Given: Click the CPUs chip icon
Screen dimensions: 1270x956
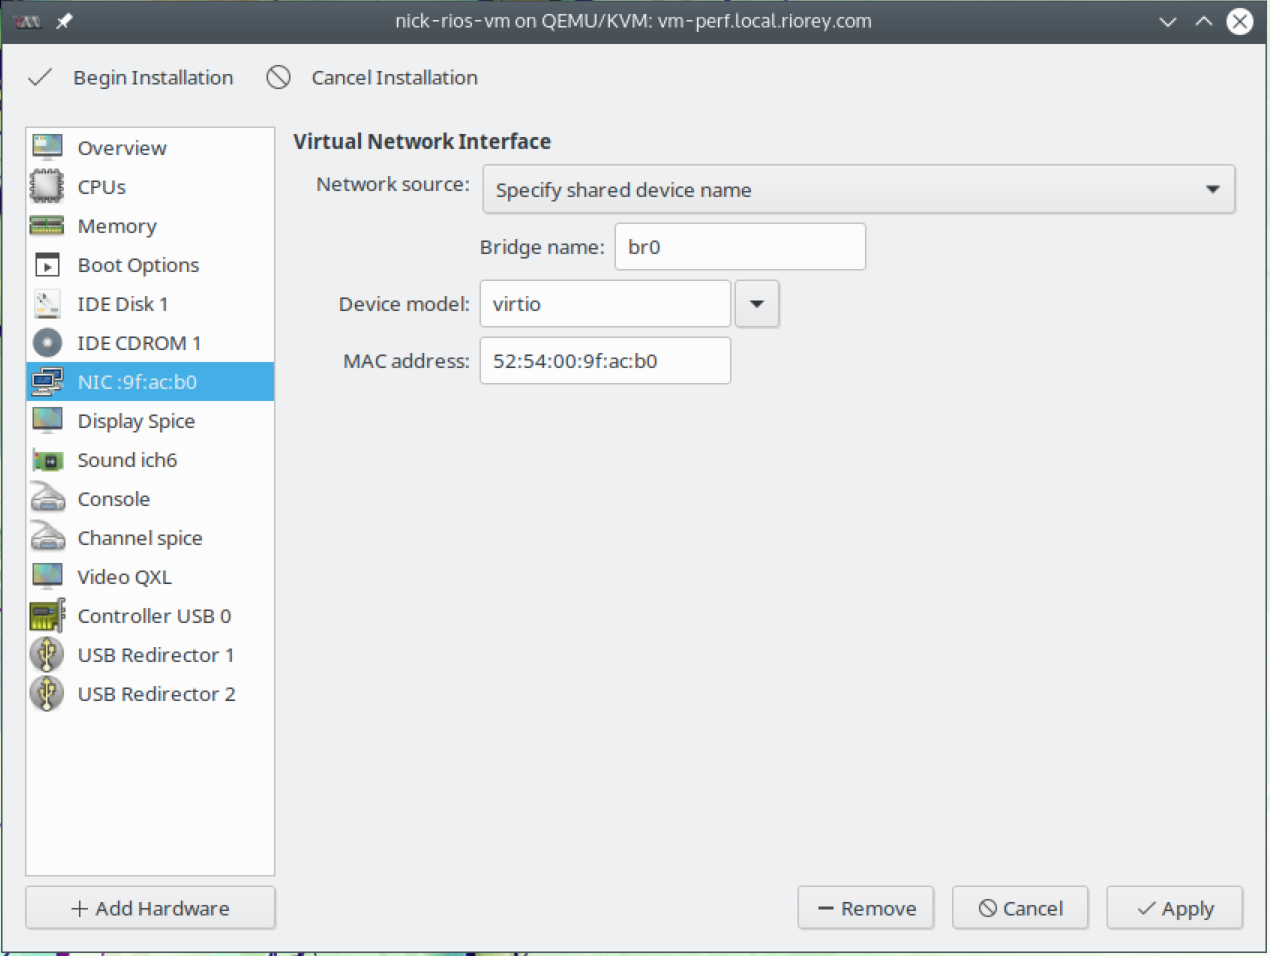Looking at the screenshot, I should coord(47,186).
